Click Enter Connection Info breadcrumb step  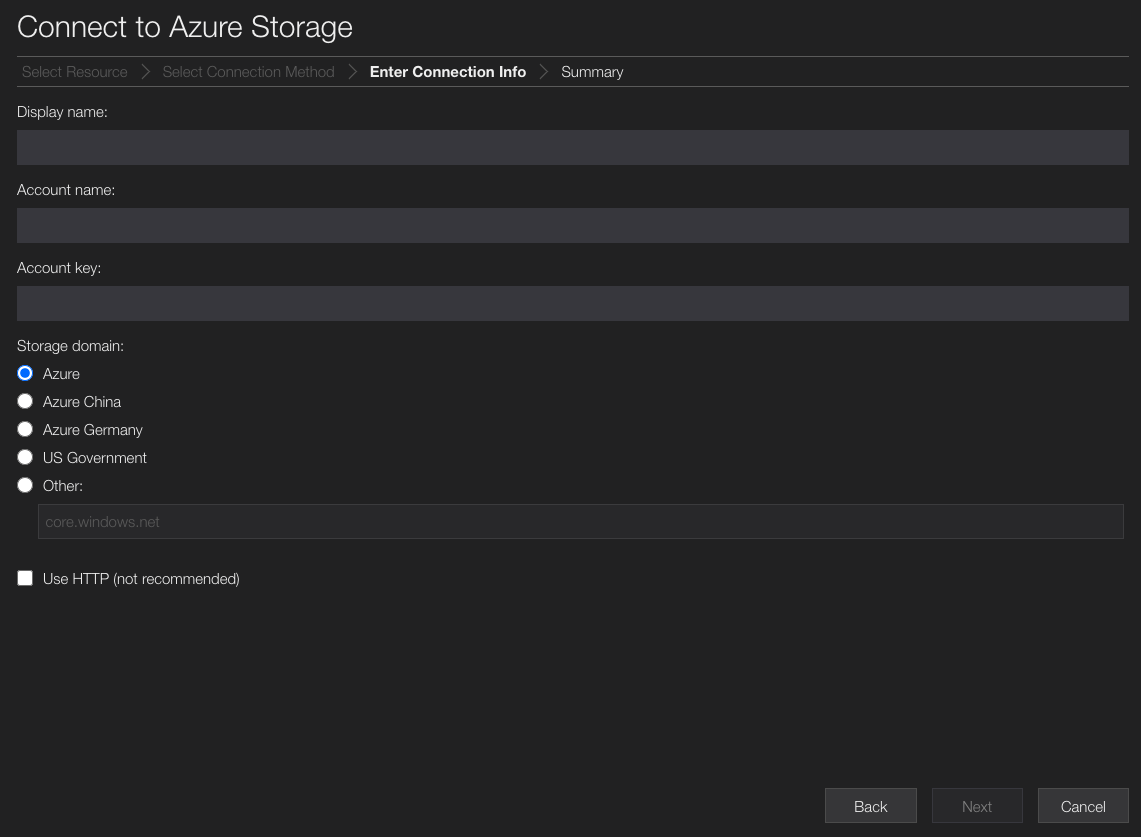click(448, 72)
